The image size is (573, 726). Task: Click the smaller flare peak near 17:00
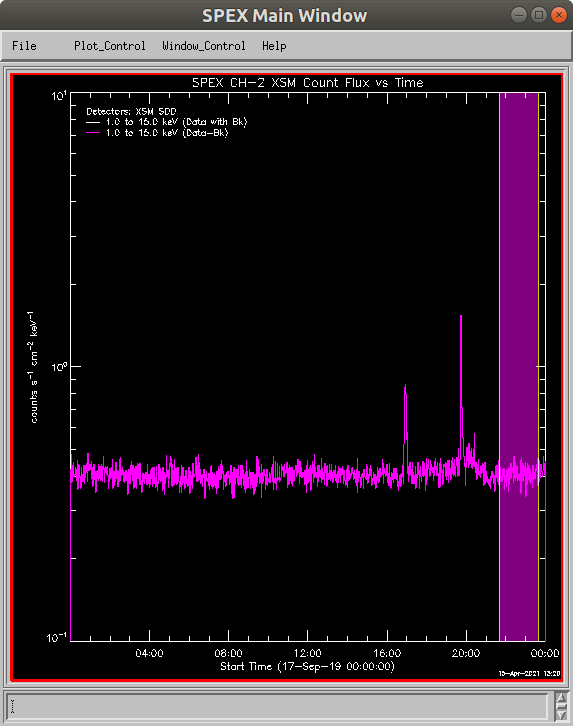point(405,387)
